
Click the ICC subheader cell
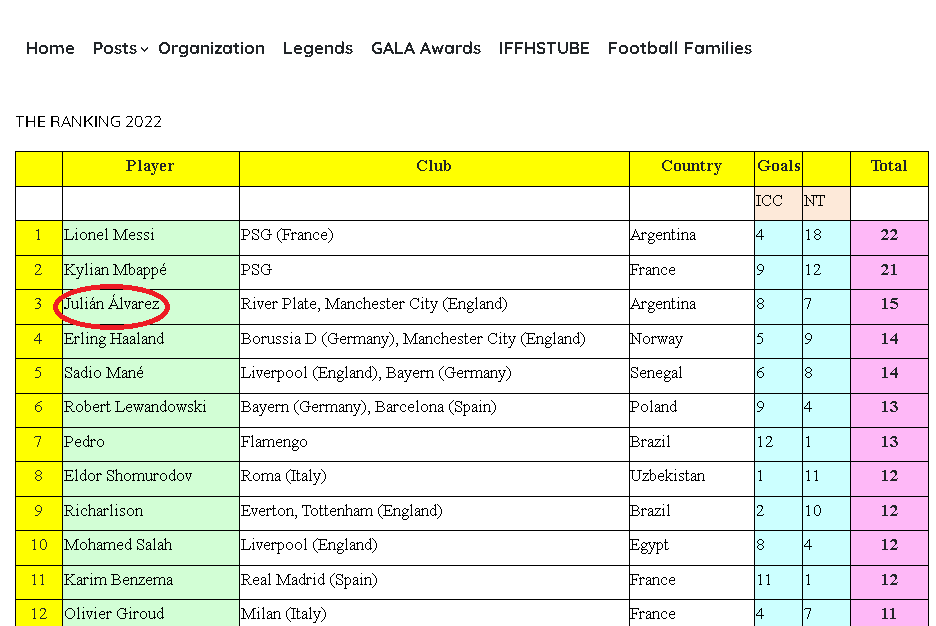click(x=778, y=203)
